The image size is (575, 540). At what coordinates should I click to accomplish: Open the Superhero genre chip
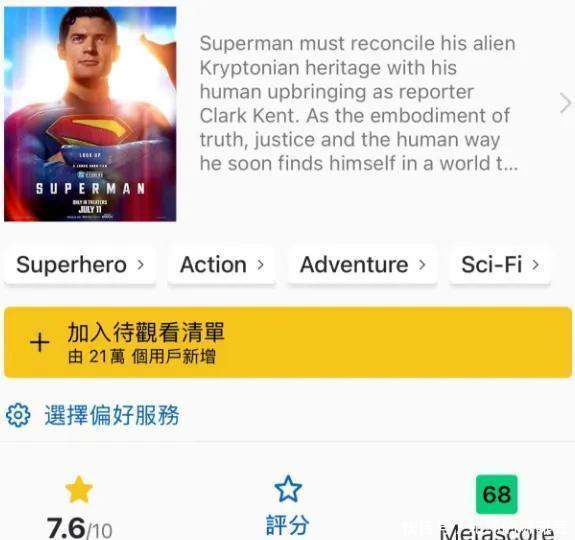tap(80, 265)
